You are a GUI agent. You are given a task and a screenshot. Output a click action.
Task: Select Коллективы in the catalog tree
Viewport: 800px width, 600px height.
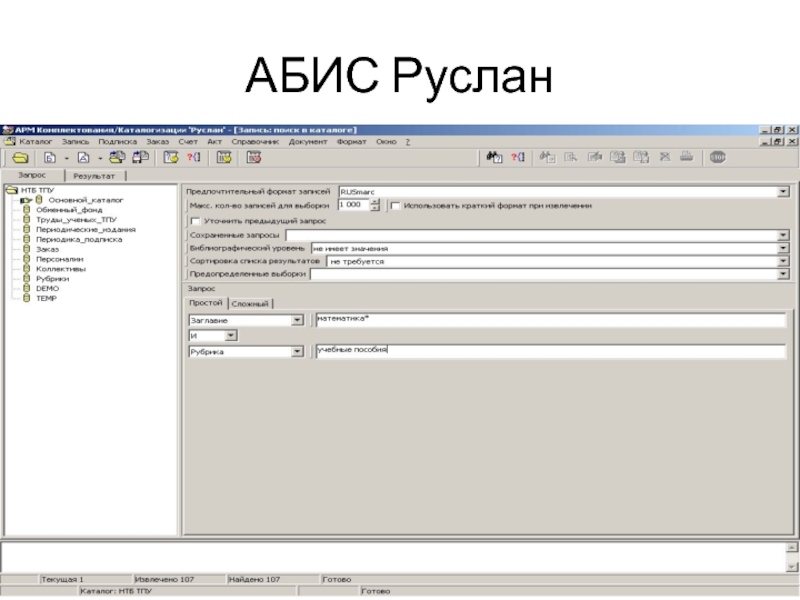click(x=61, y=269)
